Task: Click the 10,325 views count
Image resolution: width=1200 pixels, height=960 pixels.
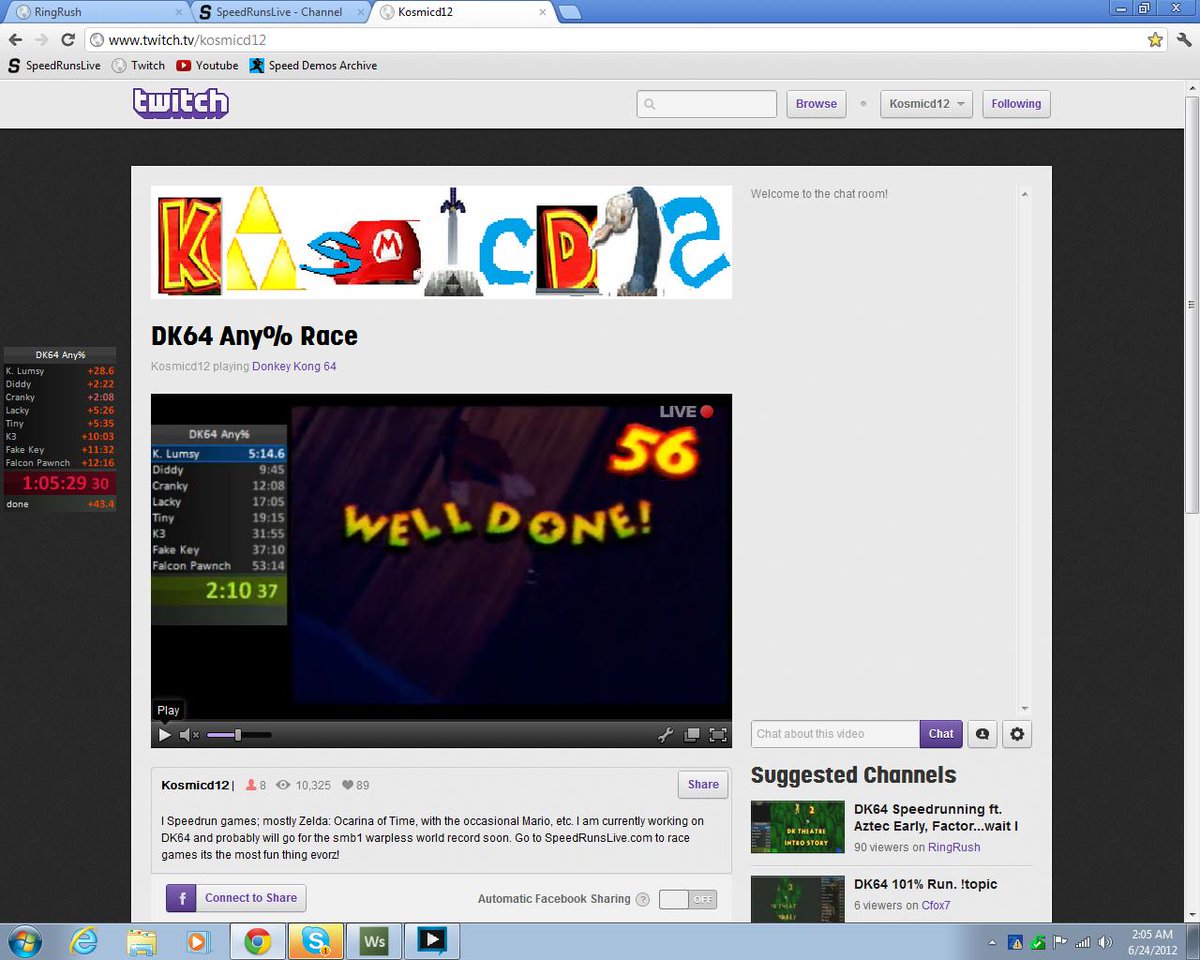Action: click(x=303, y=785)
